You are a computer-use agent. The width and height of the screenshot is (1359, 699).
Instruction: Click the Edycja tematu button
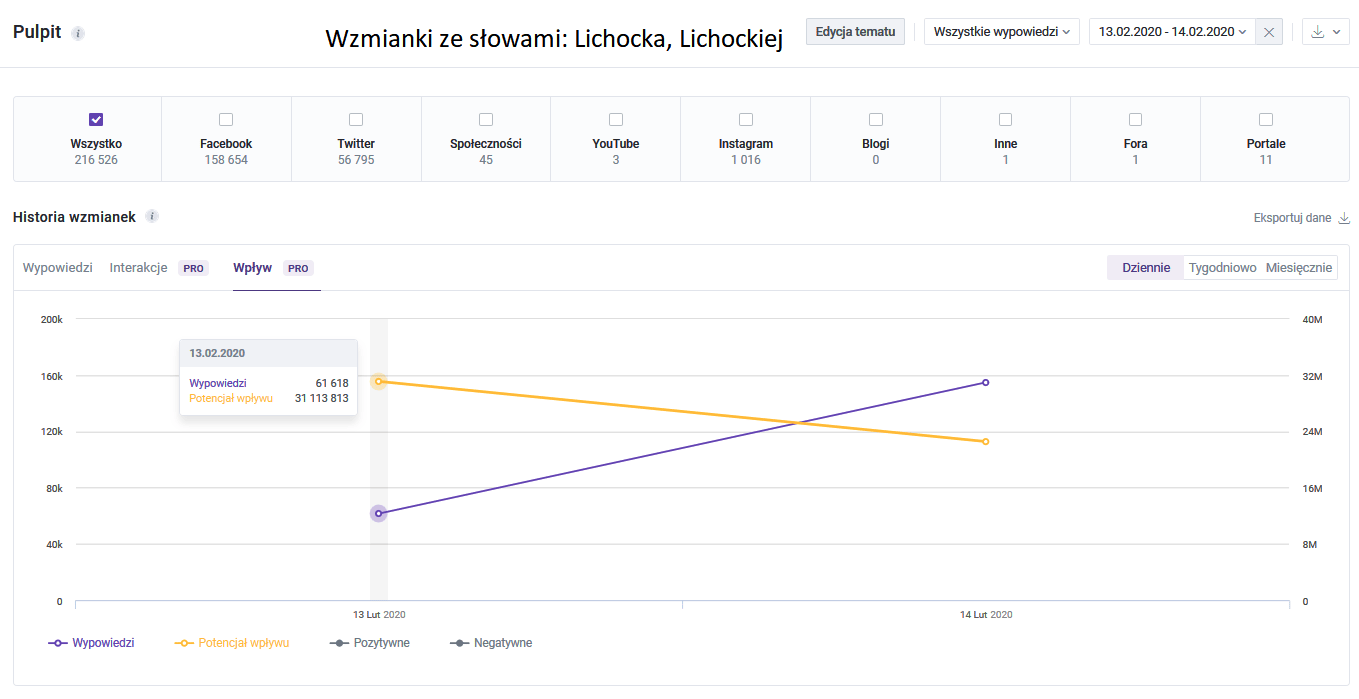[x=855, y=32]
